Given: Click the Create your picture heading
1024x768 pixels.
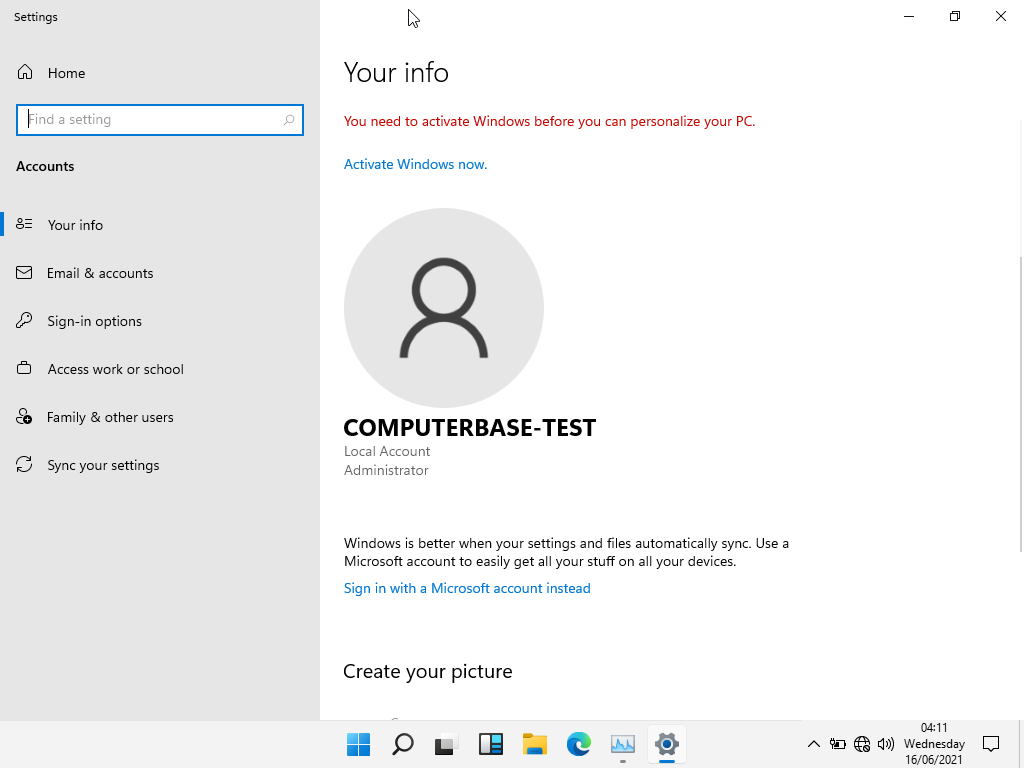Looking at the screenshot, I should point(428,671).
